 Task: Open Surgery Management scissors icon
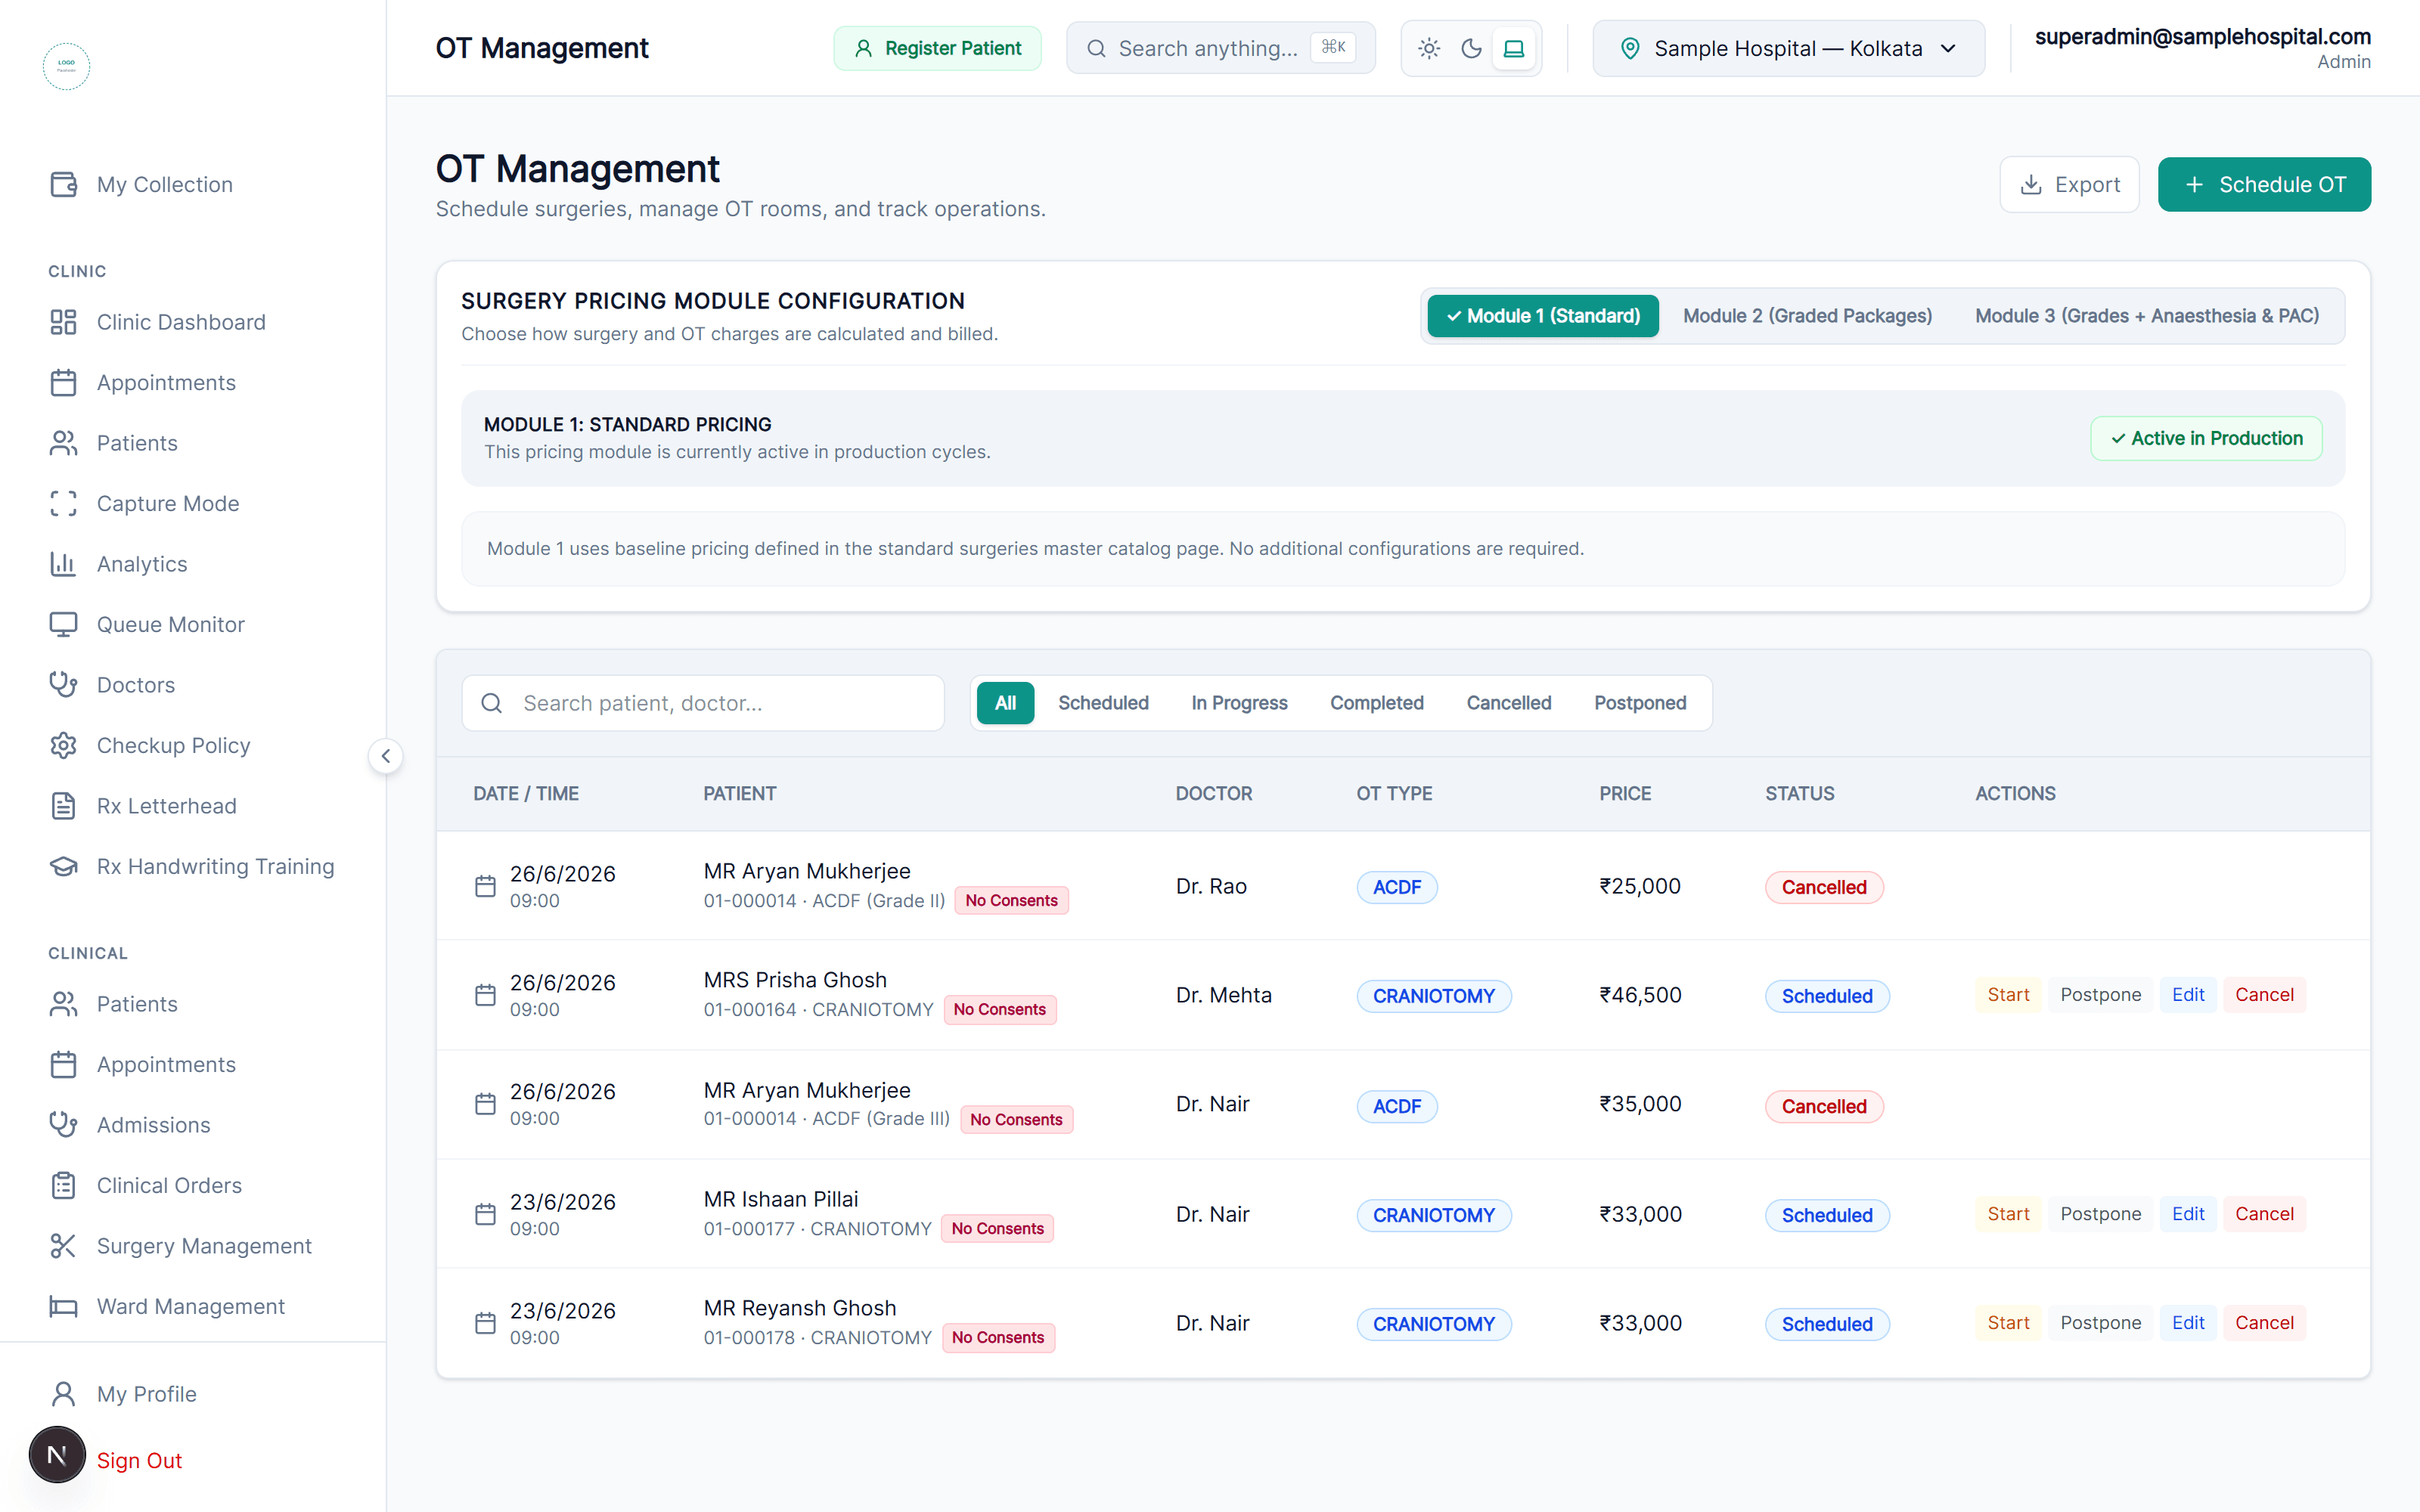63,1246
